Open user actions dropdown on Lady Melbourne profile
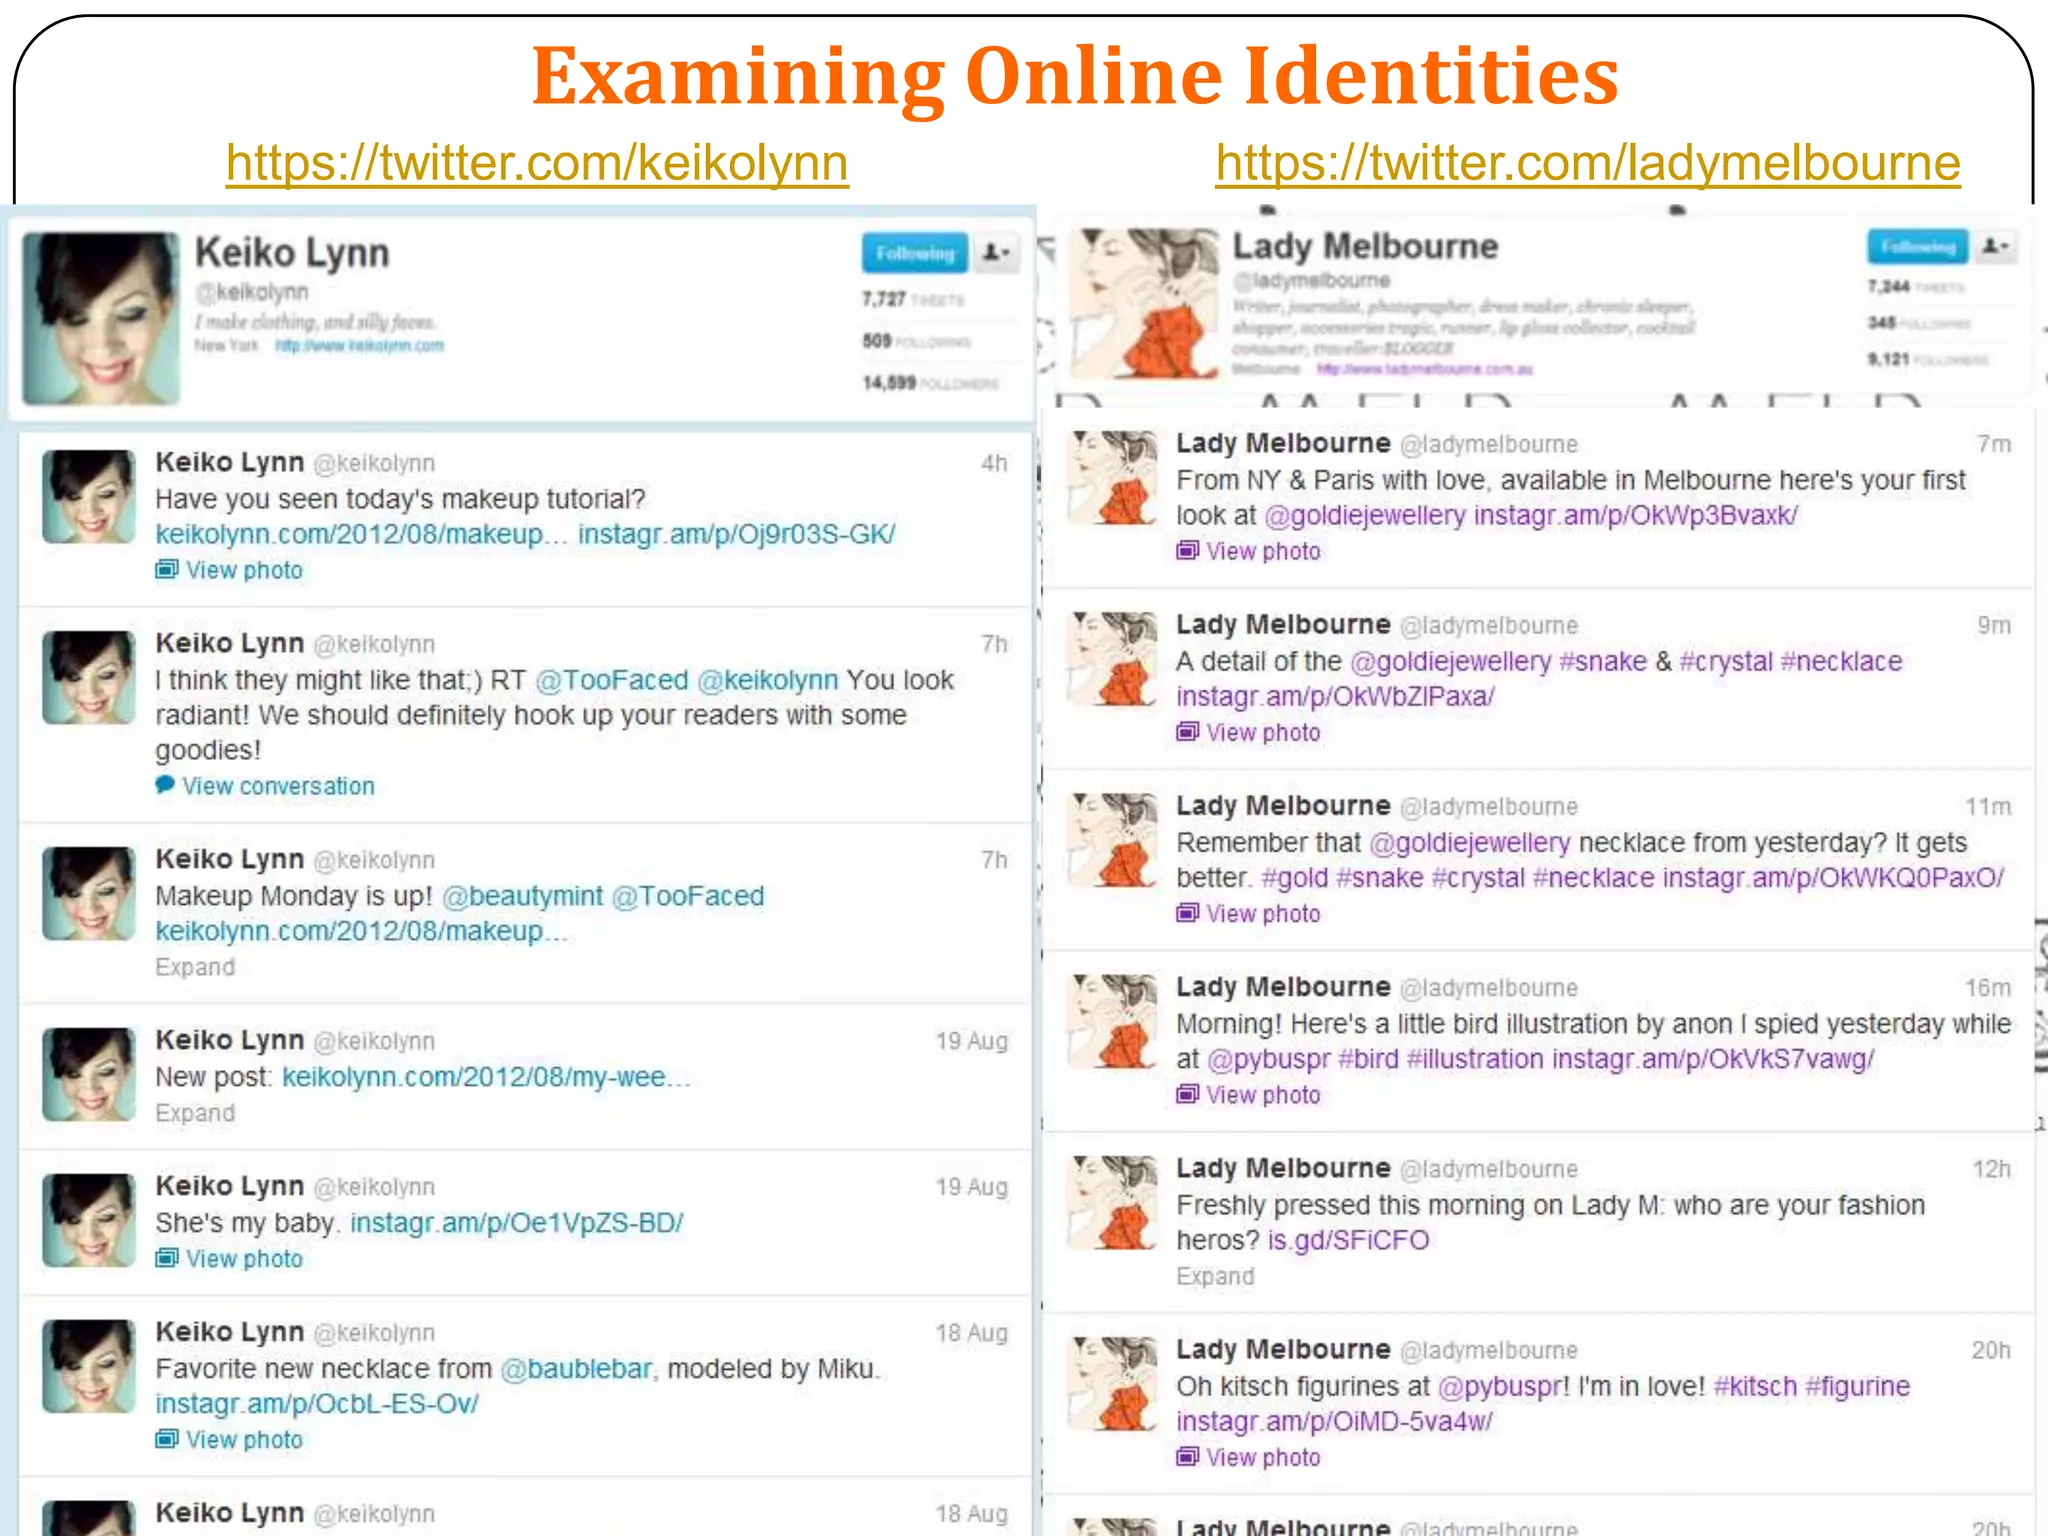 [1996, 246]
